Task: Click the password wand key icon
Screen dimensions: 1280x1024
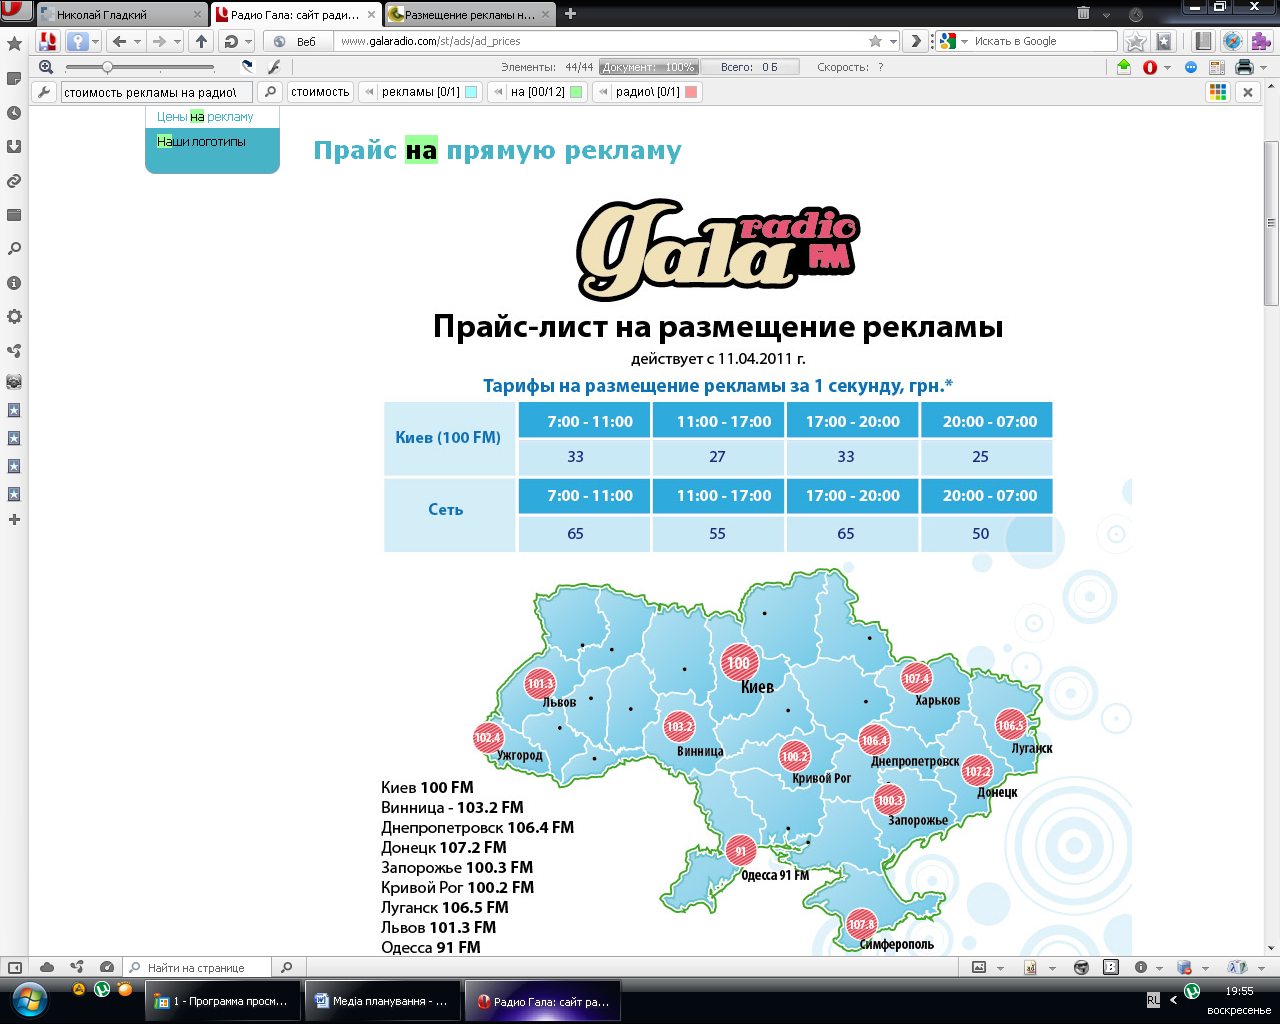Action: tap(77, 41)
